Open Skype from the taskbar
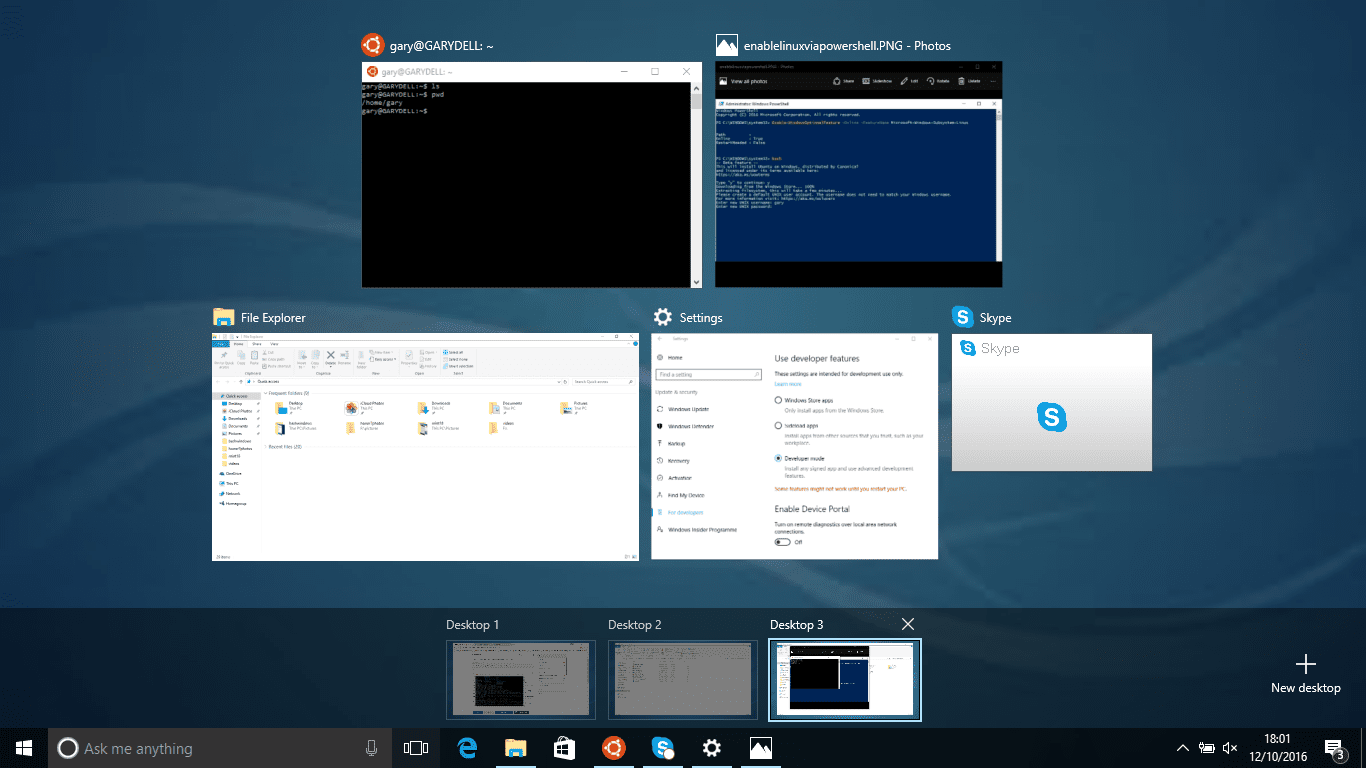The width and height of the screenshot is (1366, 768). 662,747
